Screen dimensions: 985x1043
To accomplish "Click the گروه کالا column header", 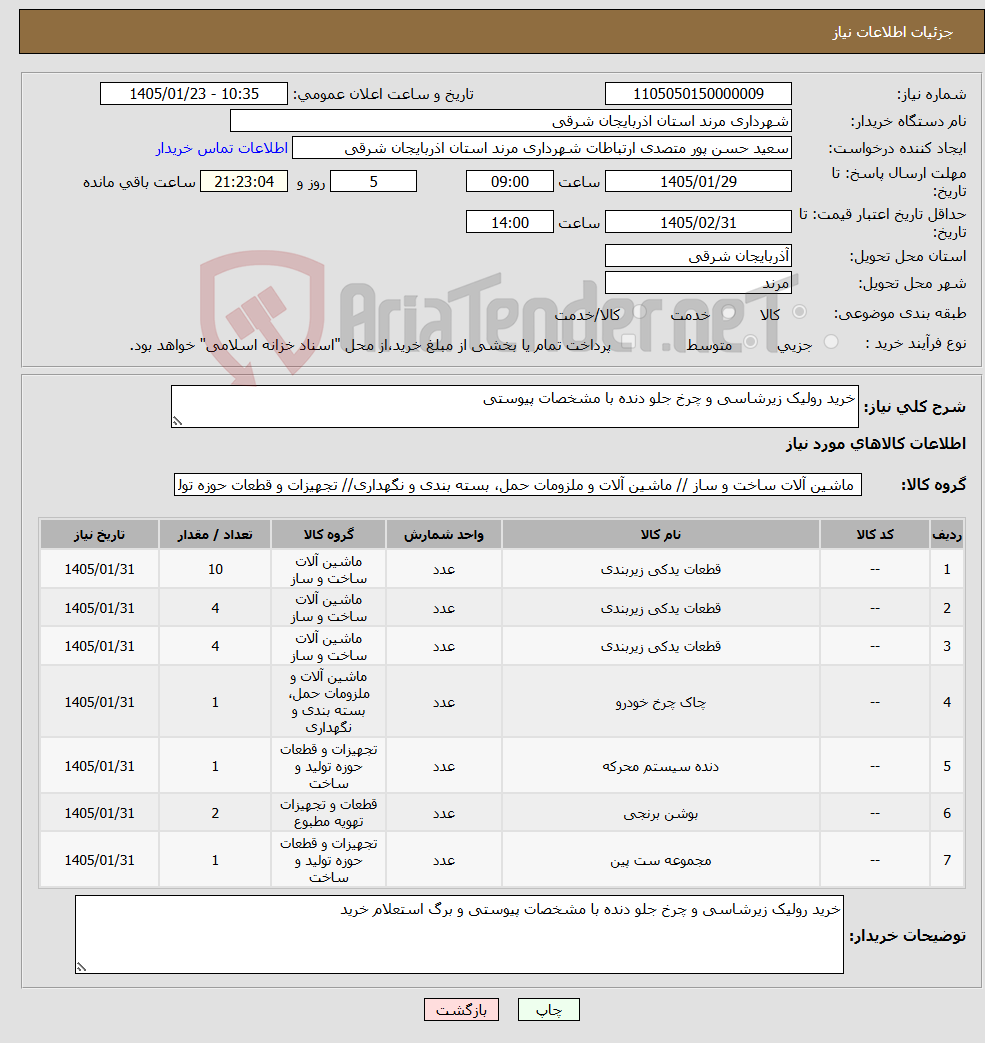I will [x=329, y=535].
